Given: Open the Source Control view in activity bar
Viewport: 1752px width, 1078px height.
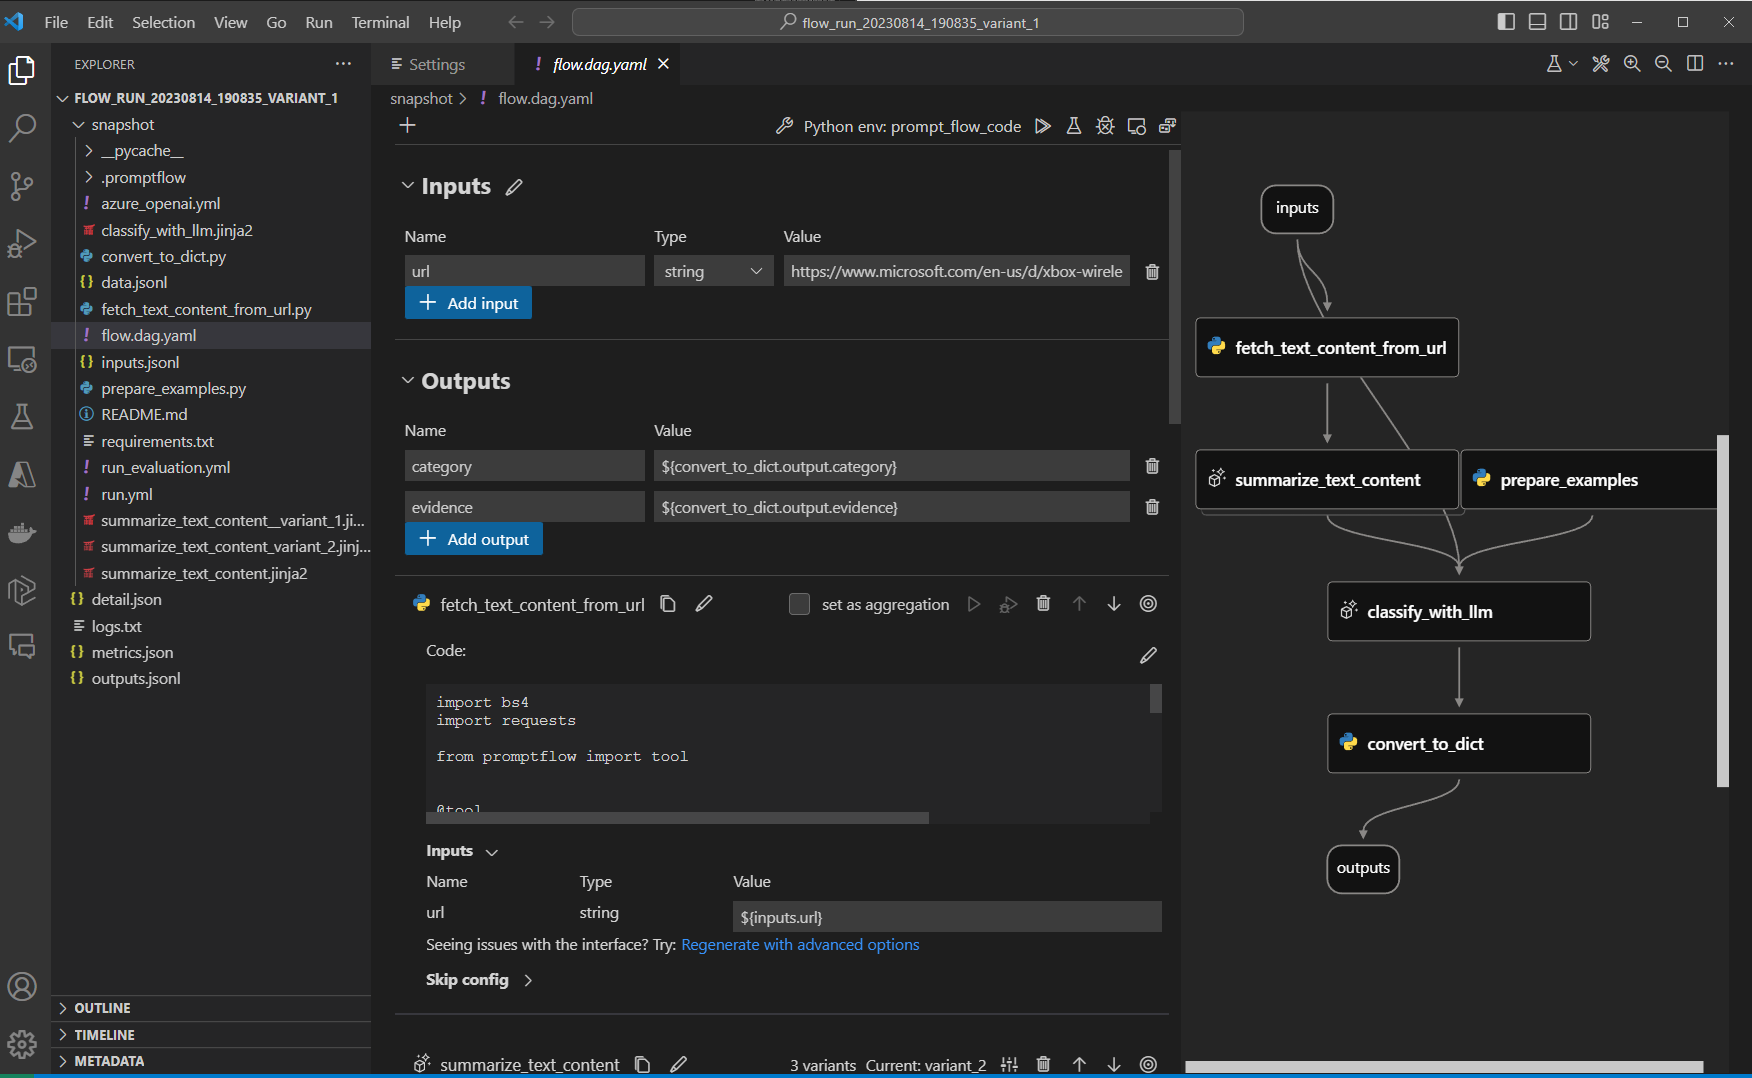Looking at the screenshot, I should [x=22, y=186].
